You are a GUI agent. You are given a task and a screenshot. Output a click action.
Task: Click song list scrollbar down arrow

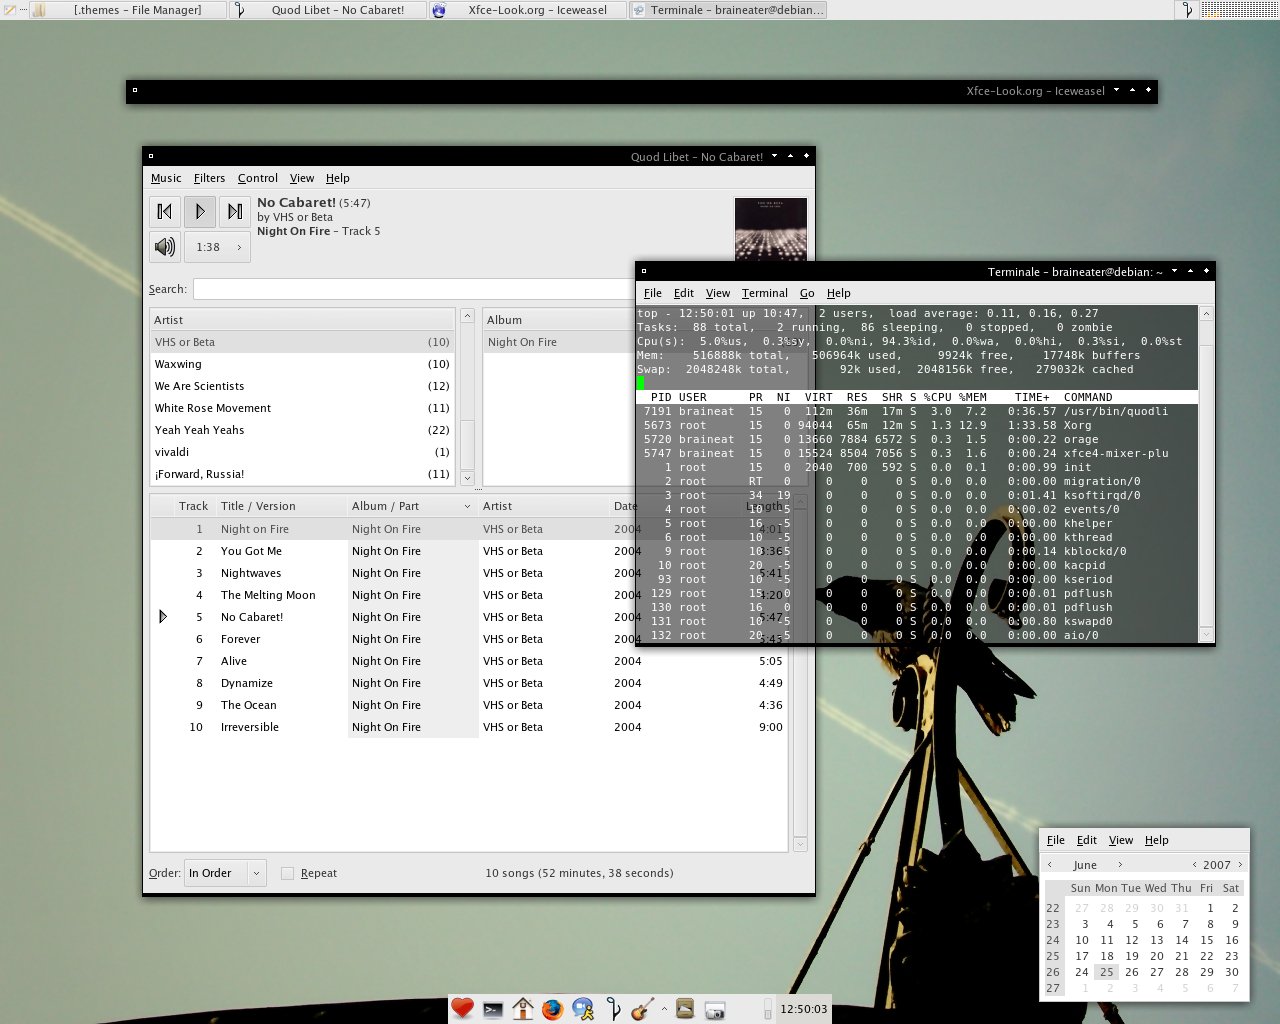pyautogui.click(x=800, y=845)
